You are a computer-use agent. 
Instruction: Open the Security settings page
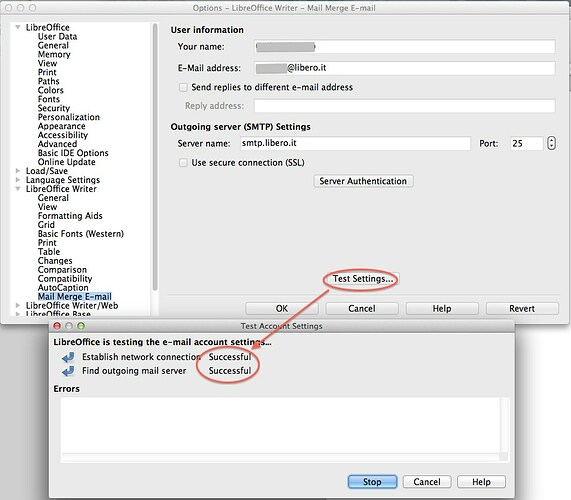(54, 108)
